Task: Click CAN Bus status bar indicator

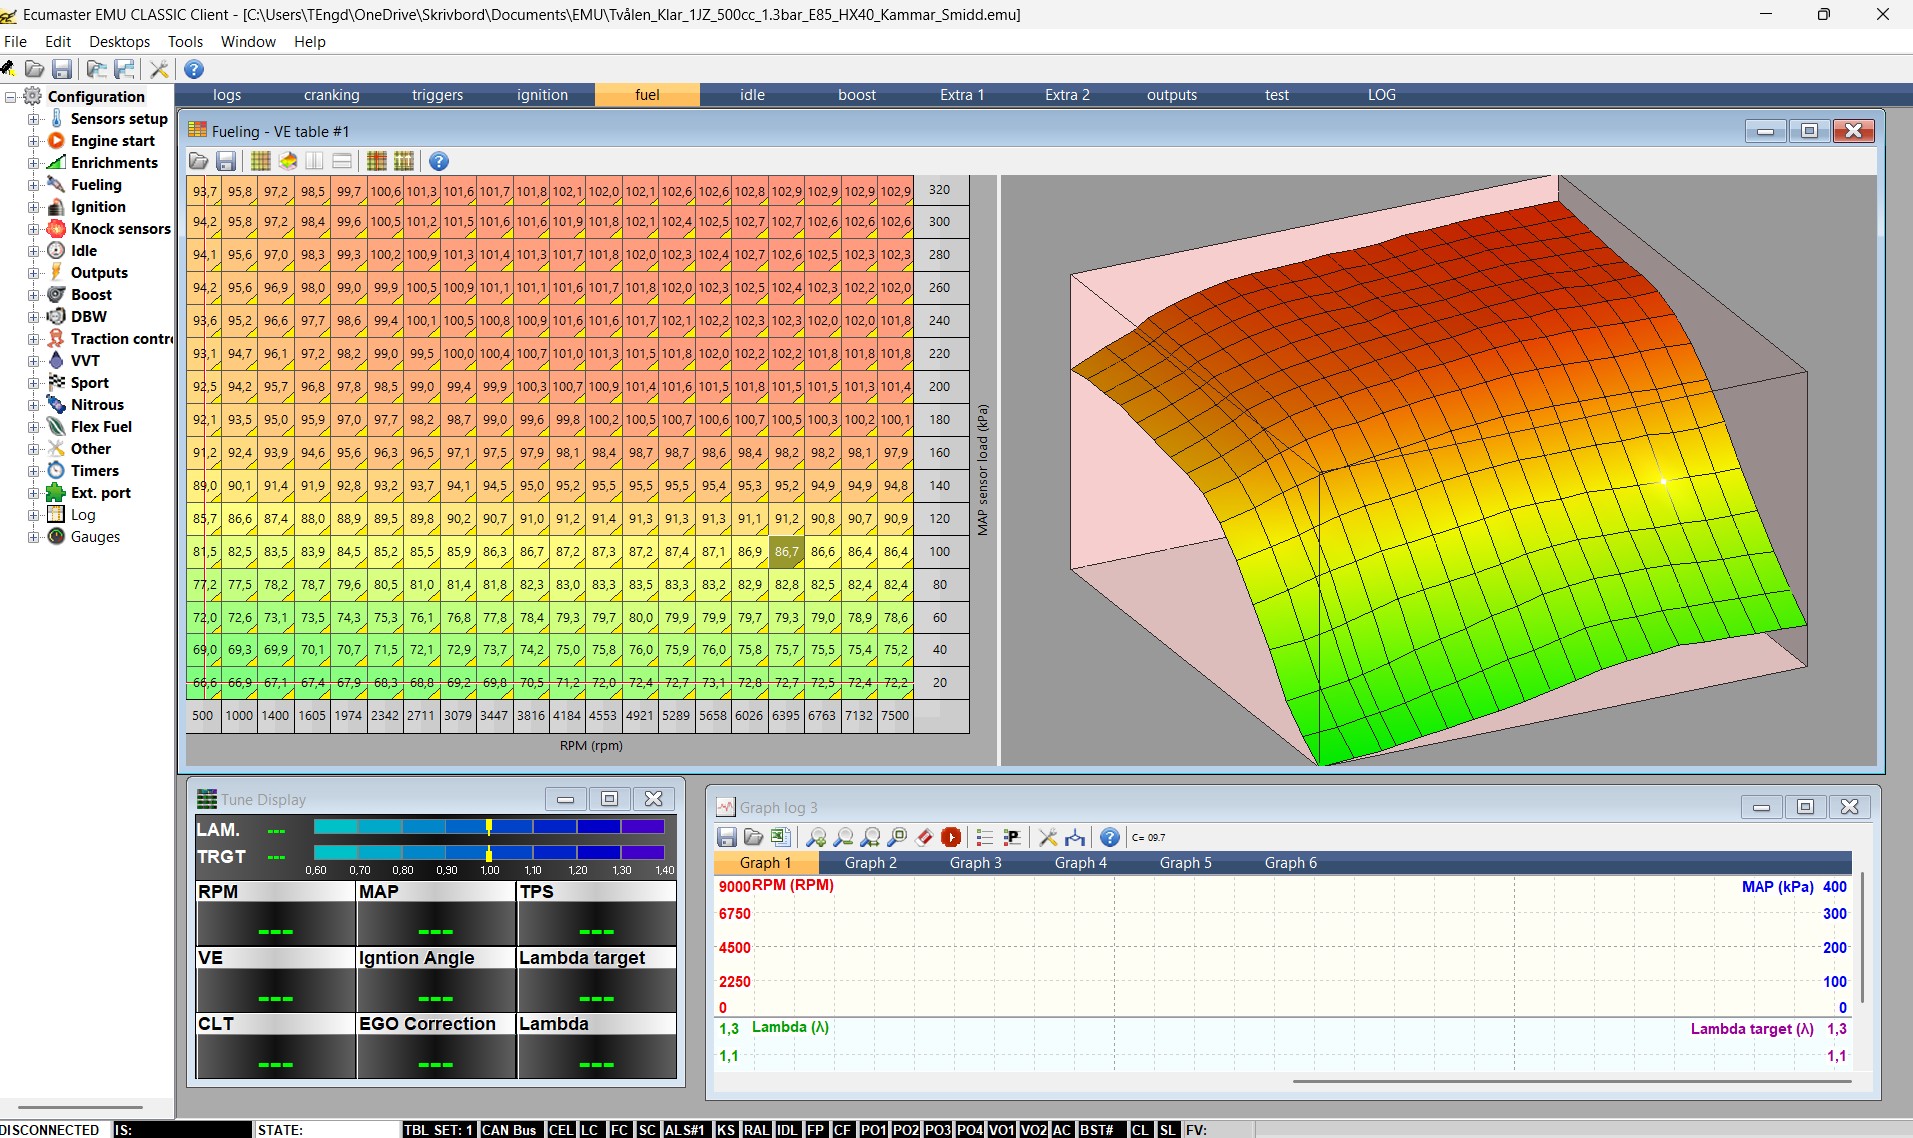Action: click(510, 1130)
